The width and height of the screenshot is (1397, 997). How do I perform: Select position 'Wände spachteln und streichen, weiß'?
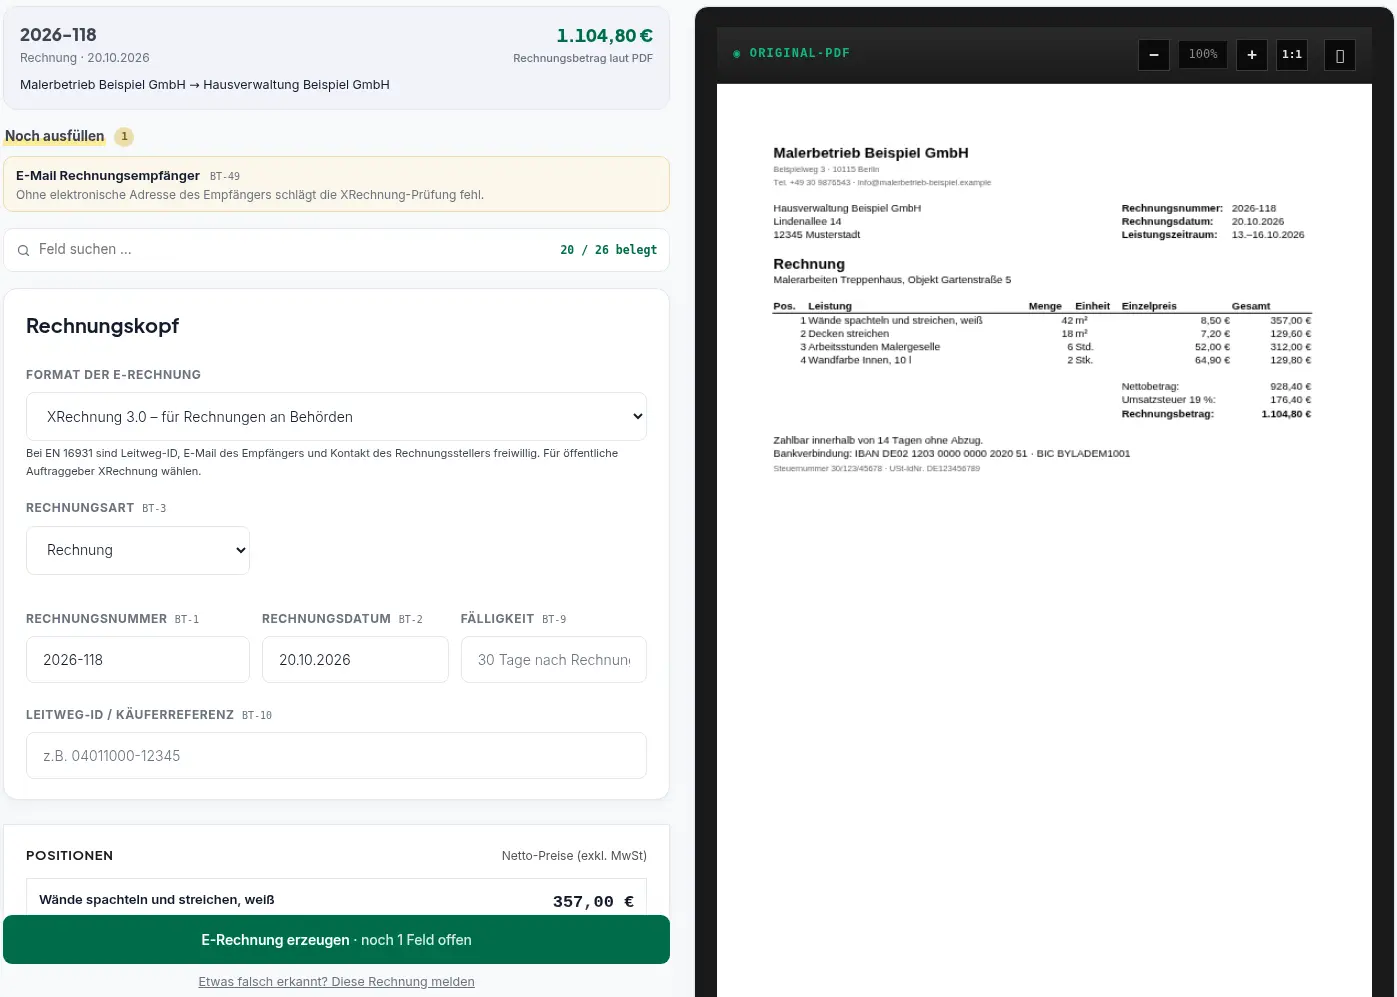pyautogui.click(x=336, y=900)
